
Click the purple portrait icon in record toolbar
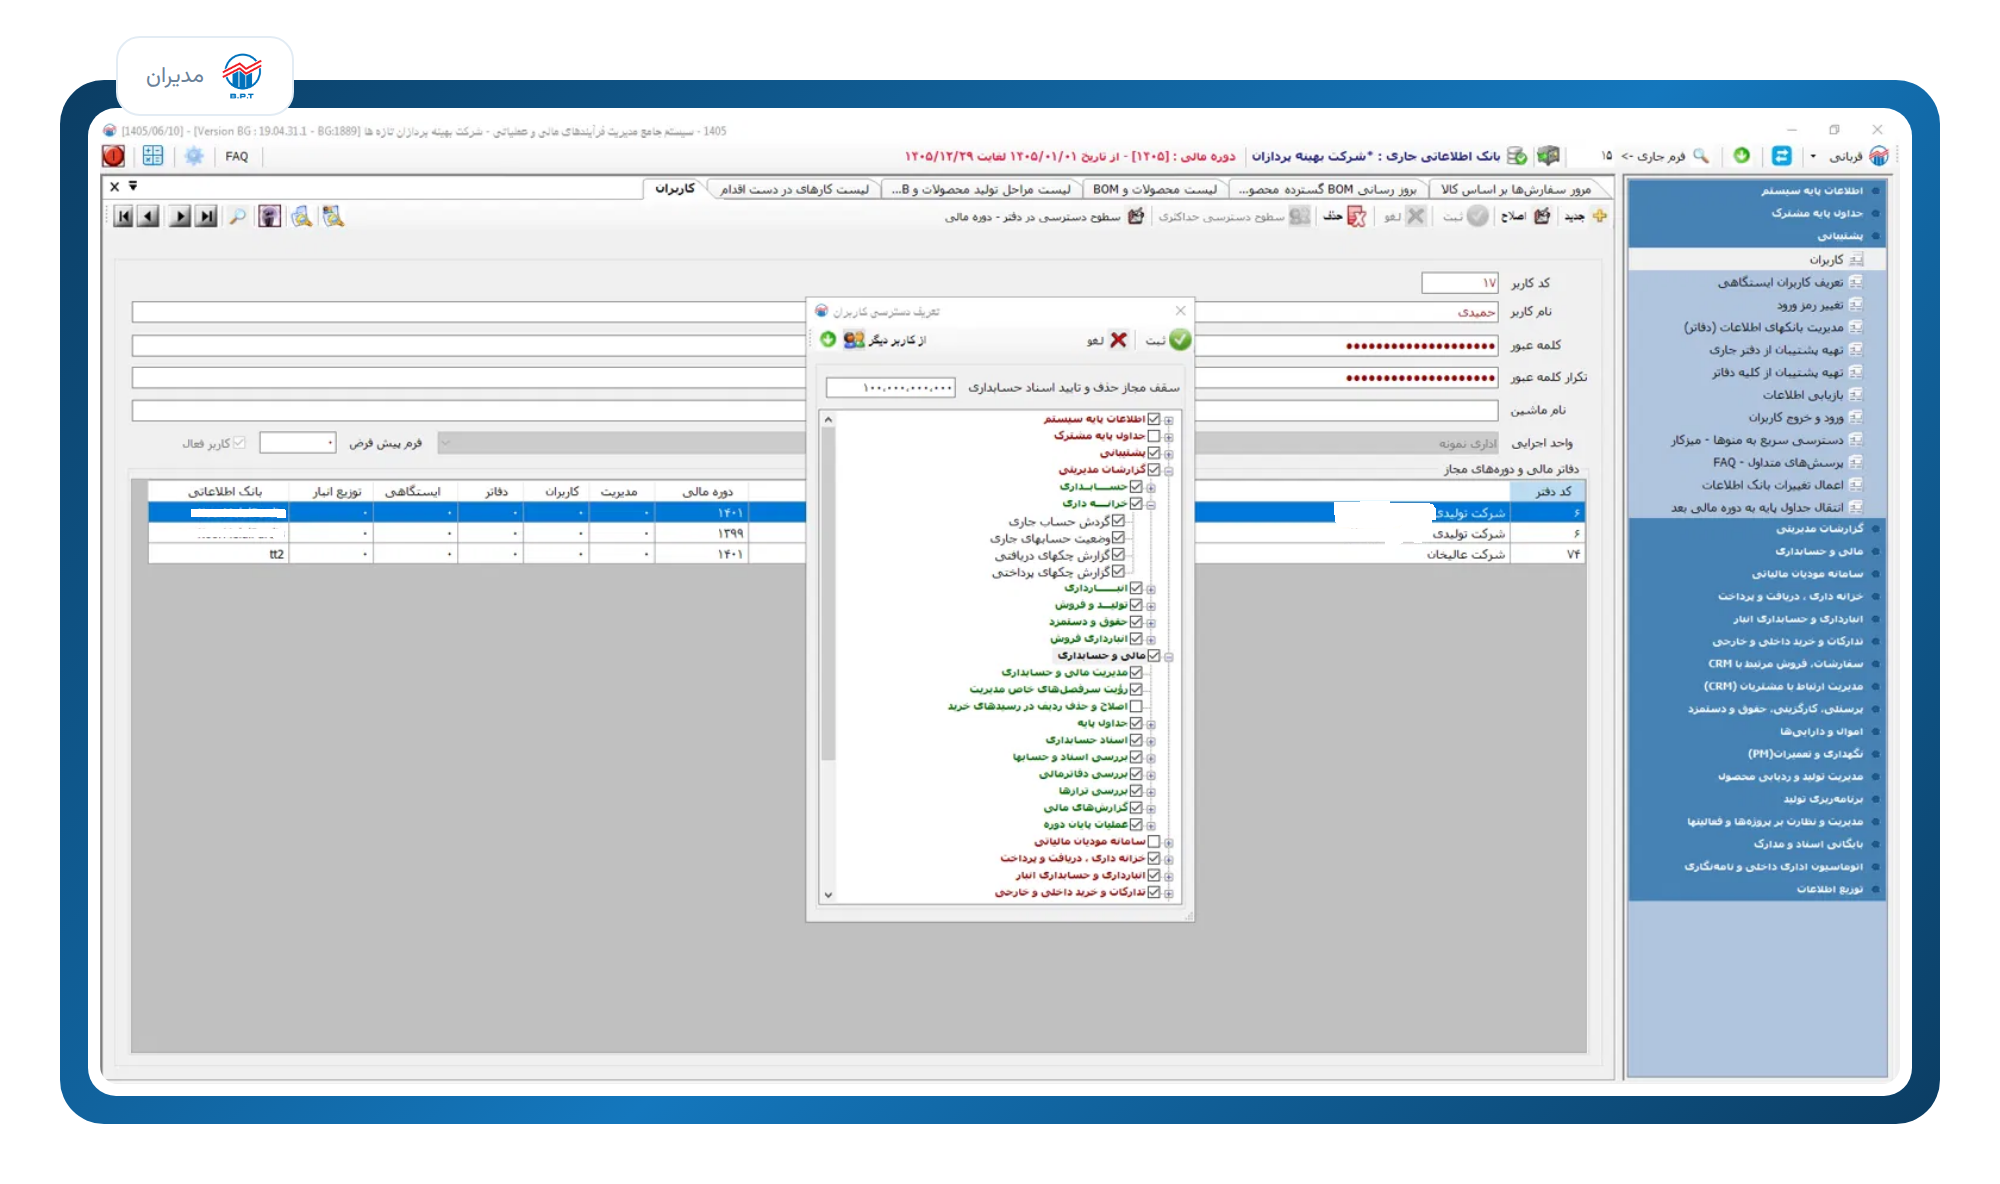pos(269,216)
